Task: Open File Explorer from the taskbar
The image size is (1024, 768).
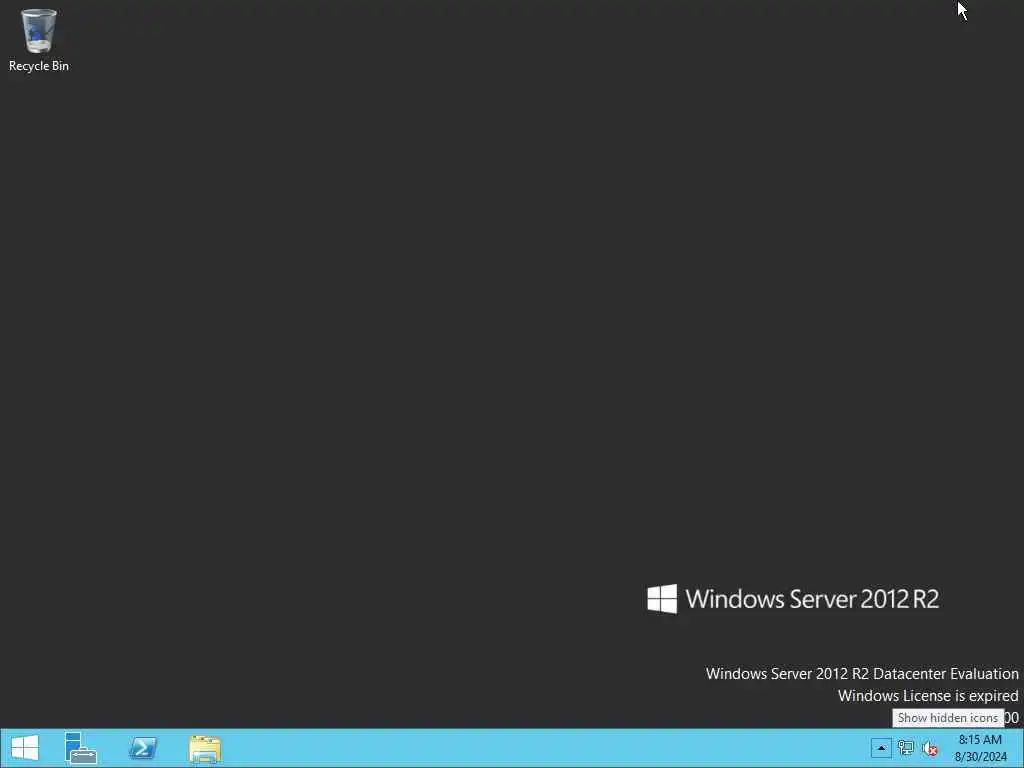Action: 205,748
